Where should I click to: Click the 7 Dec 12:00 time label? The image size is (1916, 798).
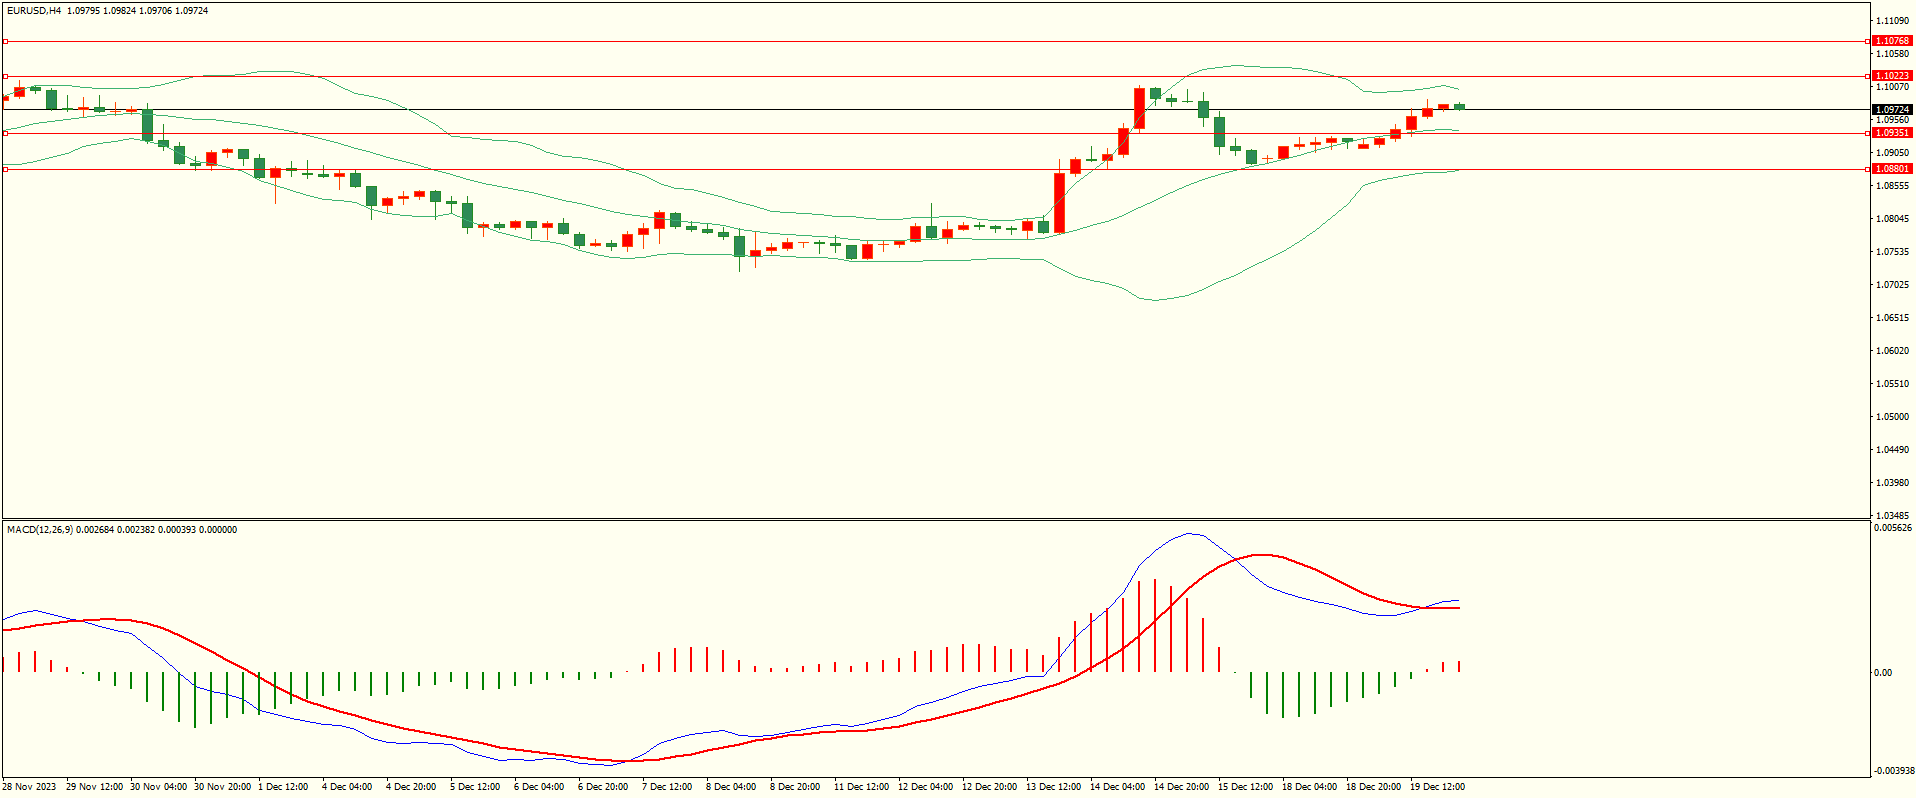pos(667,787)
